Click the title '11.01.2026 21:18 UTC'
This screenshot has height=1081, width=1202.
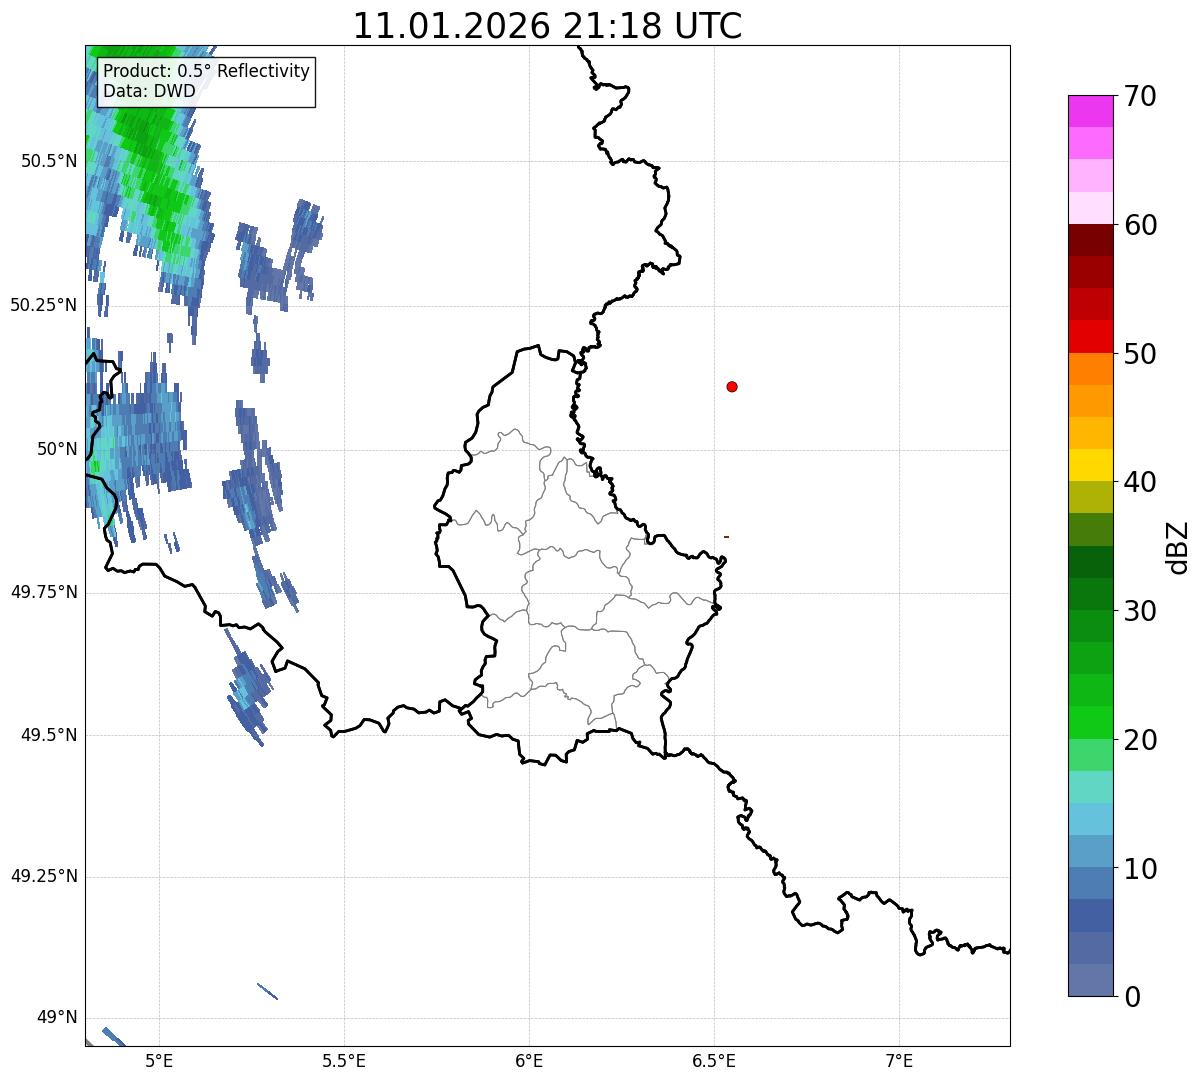pos(548,26)
